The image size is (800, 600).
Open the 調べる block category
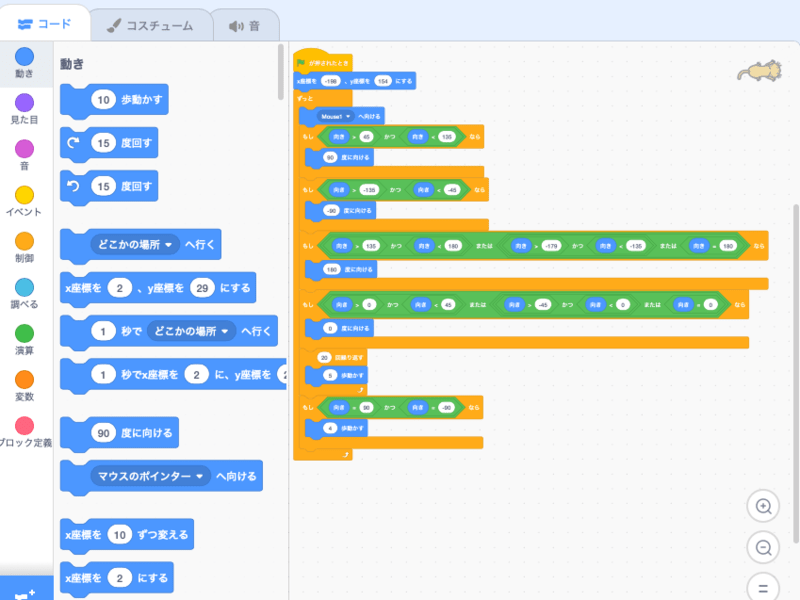(x=25, y=287)
